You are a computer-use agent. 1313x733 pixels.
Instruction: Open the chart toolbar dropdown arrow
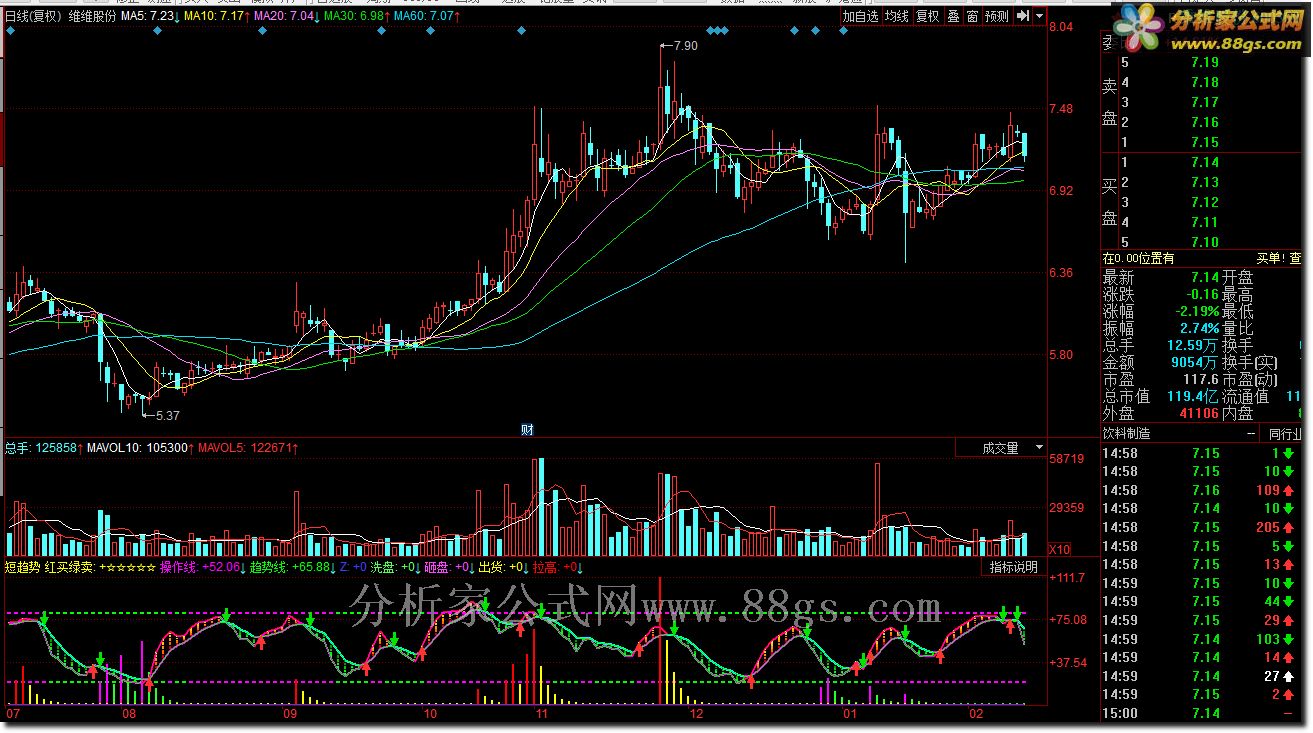[1039, 16]
